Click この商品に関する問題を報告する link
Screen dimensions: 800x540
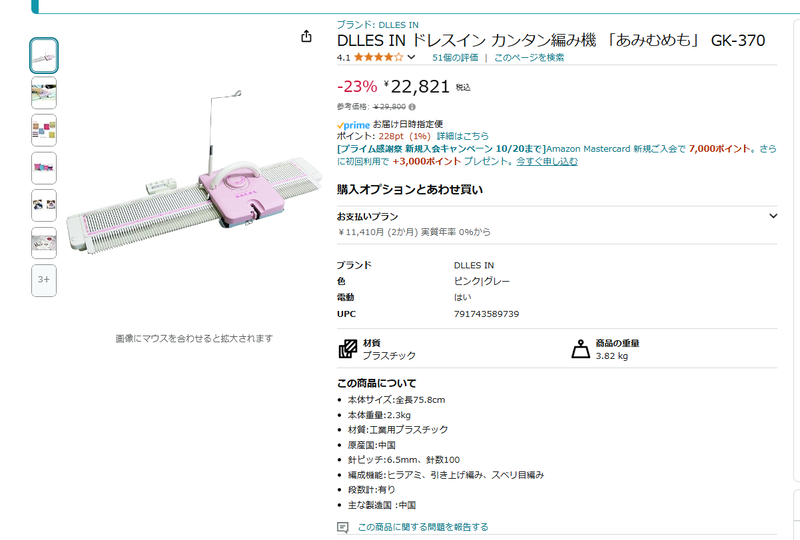(x=423, y=527)
